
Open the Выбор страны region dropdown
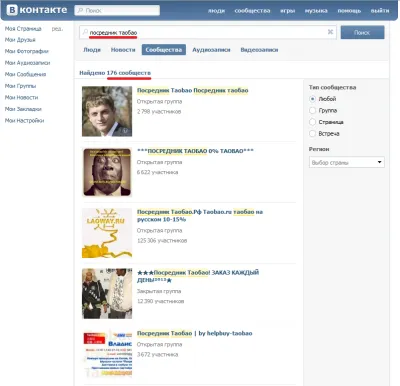click(x=347, y=162)
